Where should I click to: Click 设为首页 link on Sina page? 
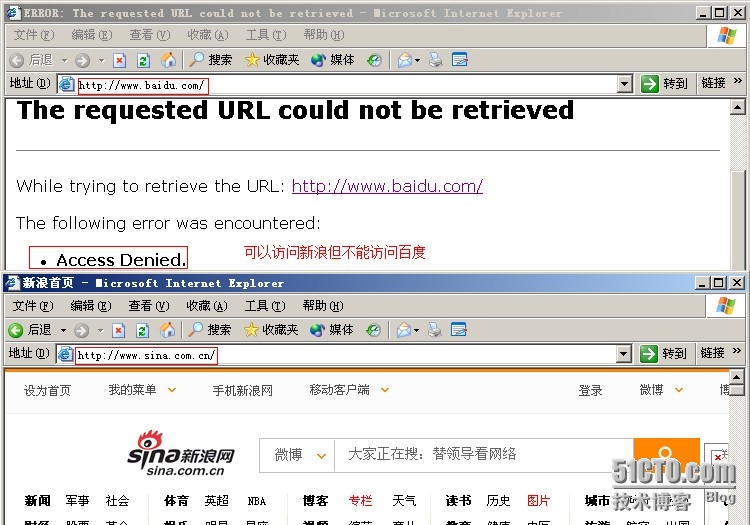point(47,391)
